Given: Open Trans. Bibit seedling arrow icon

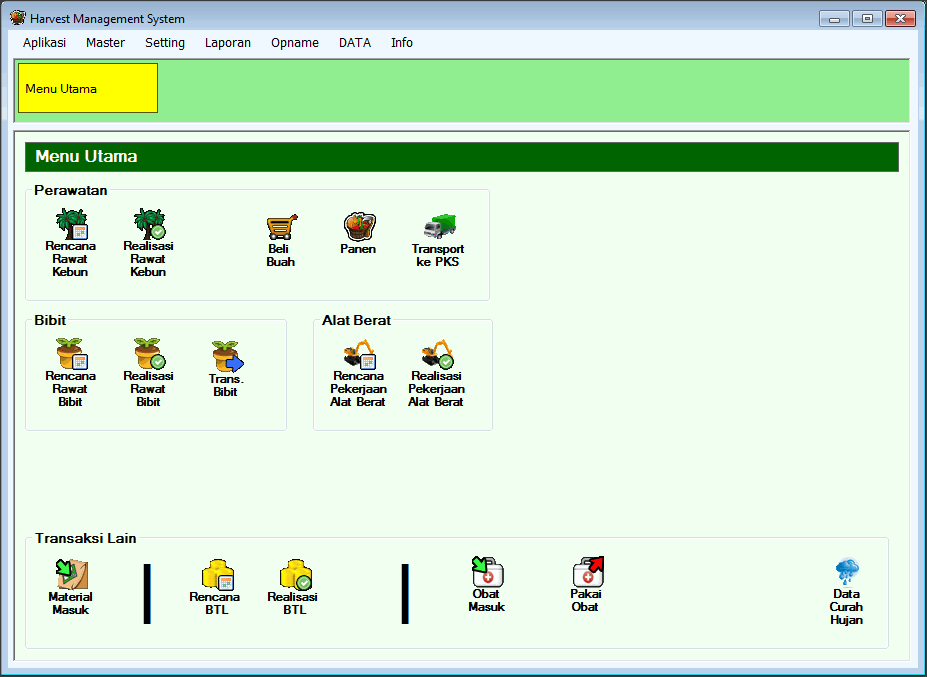Looking at the screenshot, I should point(228,357).
